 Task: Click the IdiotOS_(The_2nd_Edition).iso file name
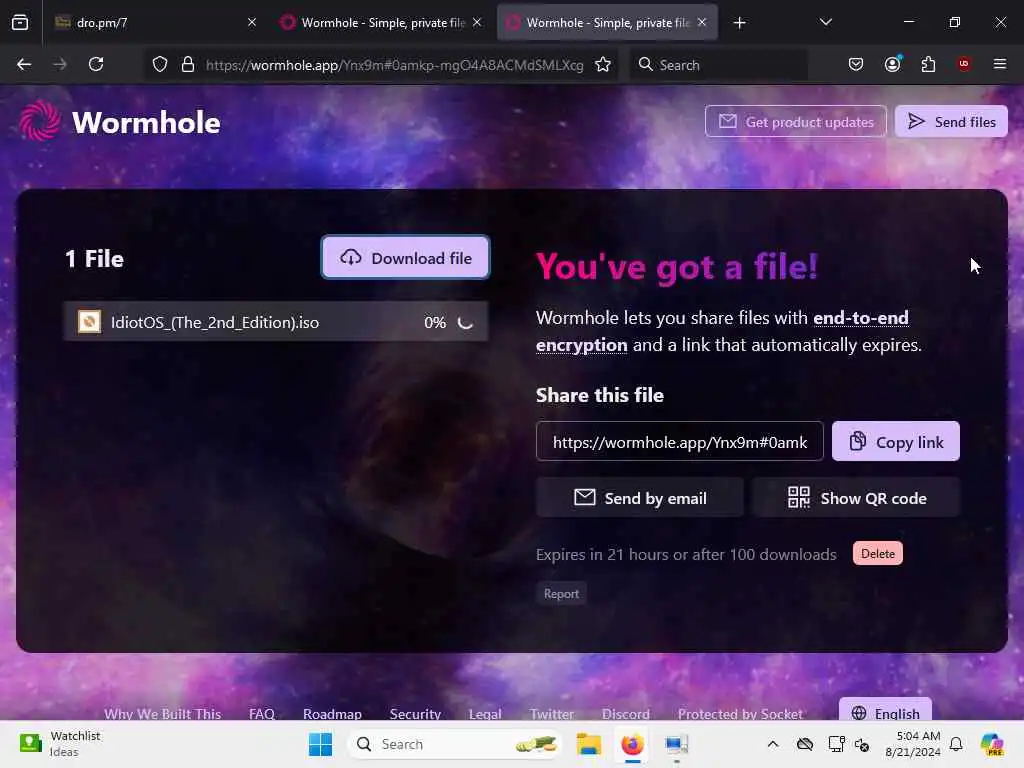coord(215,322)
